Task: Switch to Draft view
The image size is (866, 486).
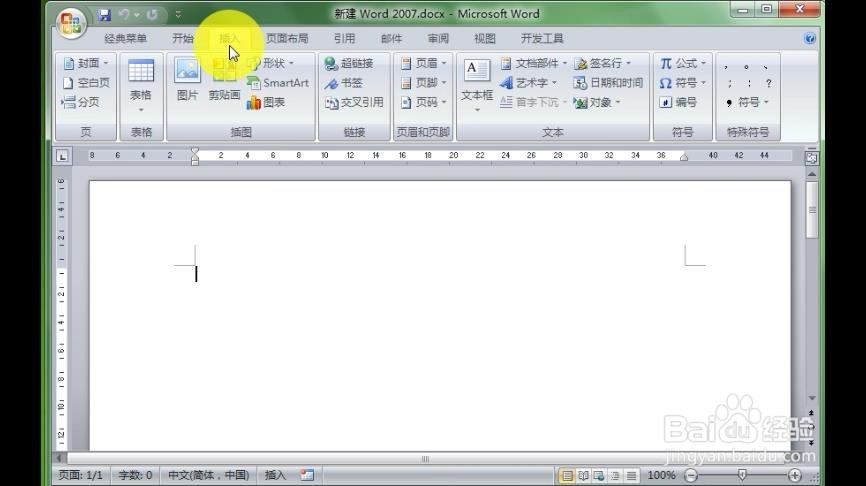Action: [x=631, y=475]
